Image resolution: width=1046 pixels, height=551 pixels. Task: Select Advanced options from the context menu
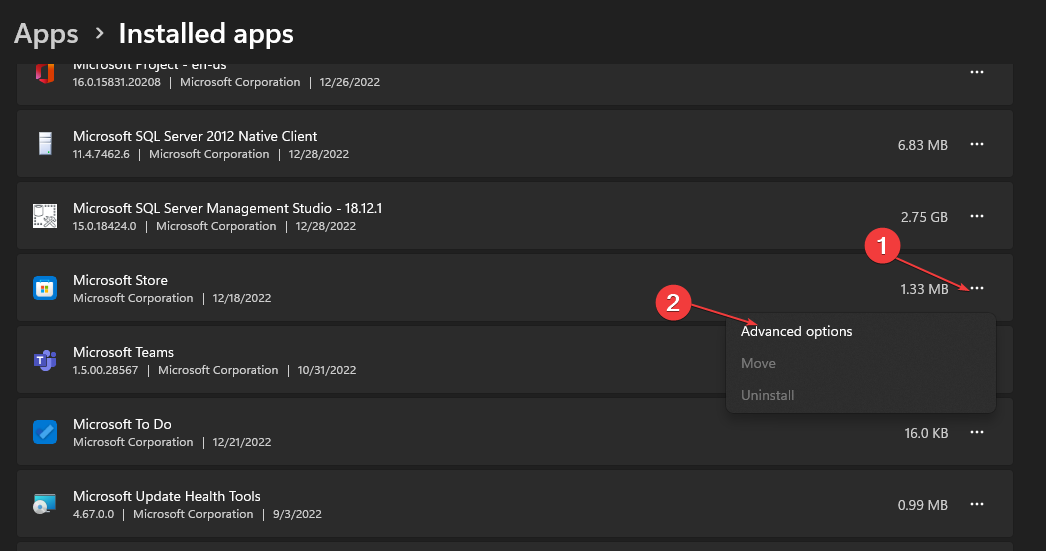[x=796, y=331]
